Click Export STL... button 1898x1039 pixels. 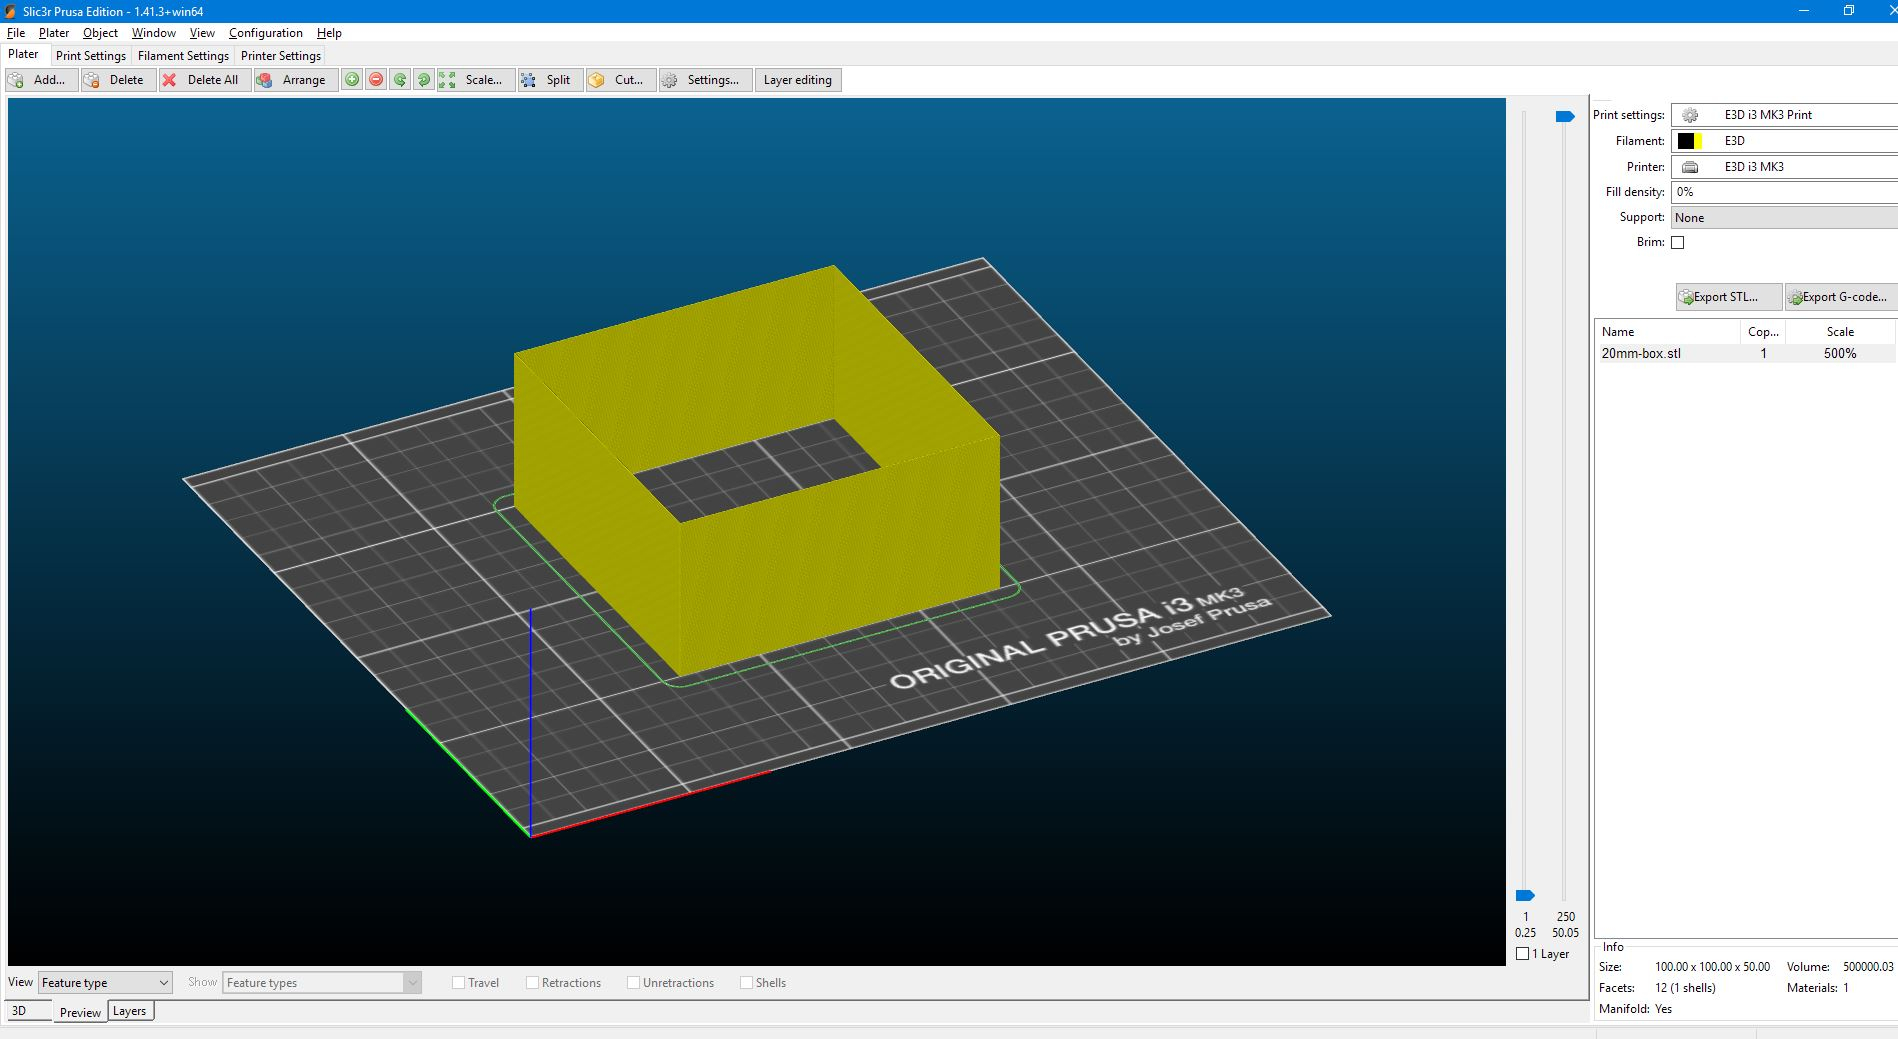coord(1728,297)
